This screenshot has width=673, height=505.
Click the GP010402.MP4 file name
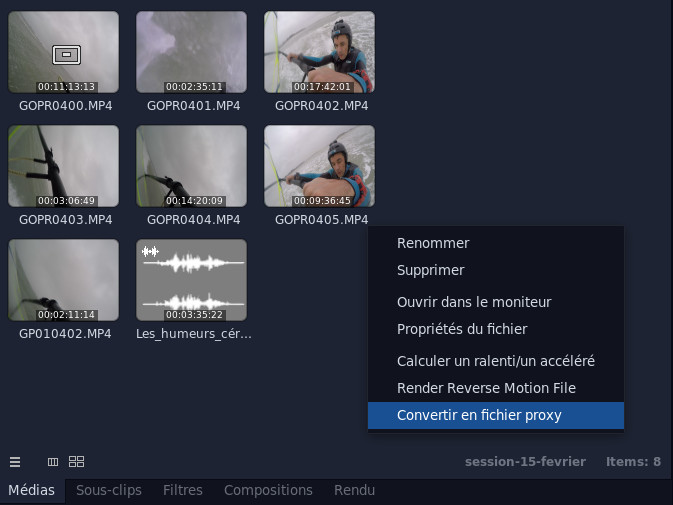pyautogui.click(x=65, y=334)
